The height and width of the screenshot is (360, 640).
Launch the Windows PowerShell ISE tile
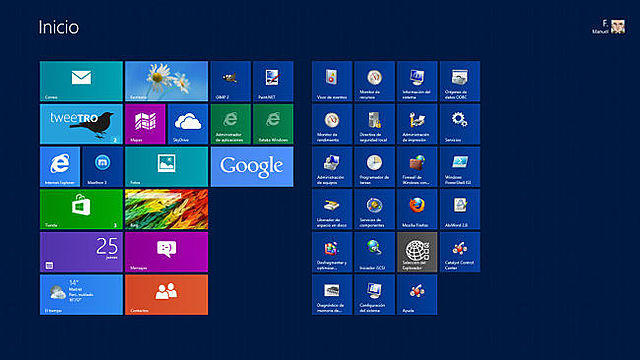pyautogui.click(x=460, y=167)
